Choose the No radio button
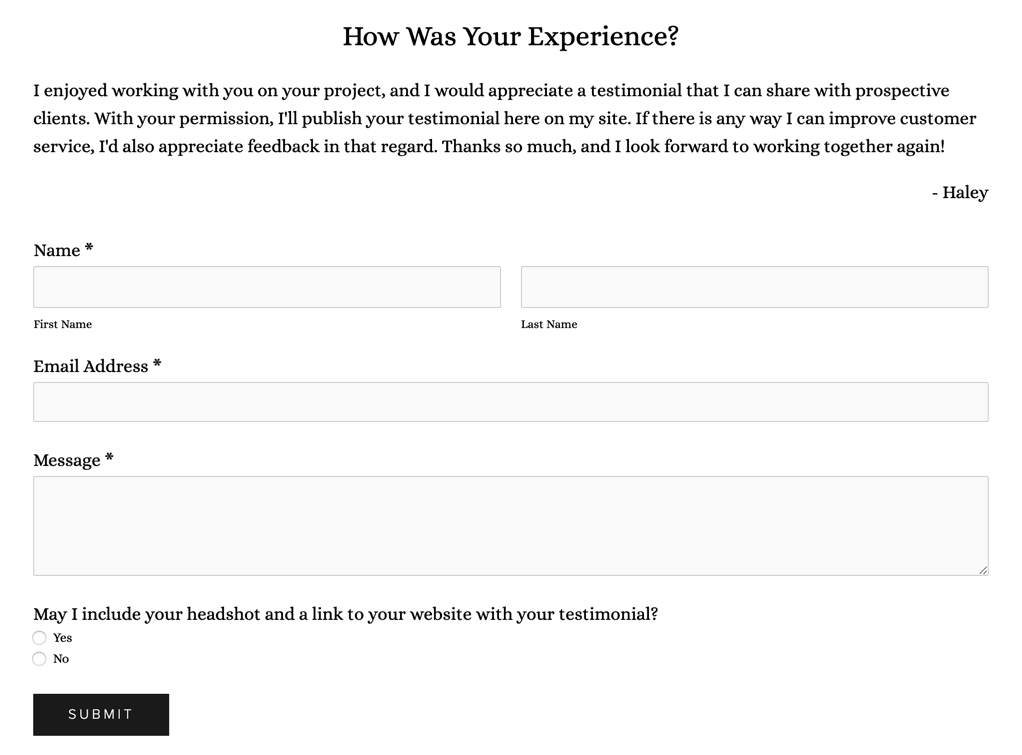This screenshot has height=755, width=1022. pyautogui.click(x=39, y=659)
